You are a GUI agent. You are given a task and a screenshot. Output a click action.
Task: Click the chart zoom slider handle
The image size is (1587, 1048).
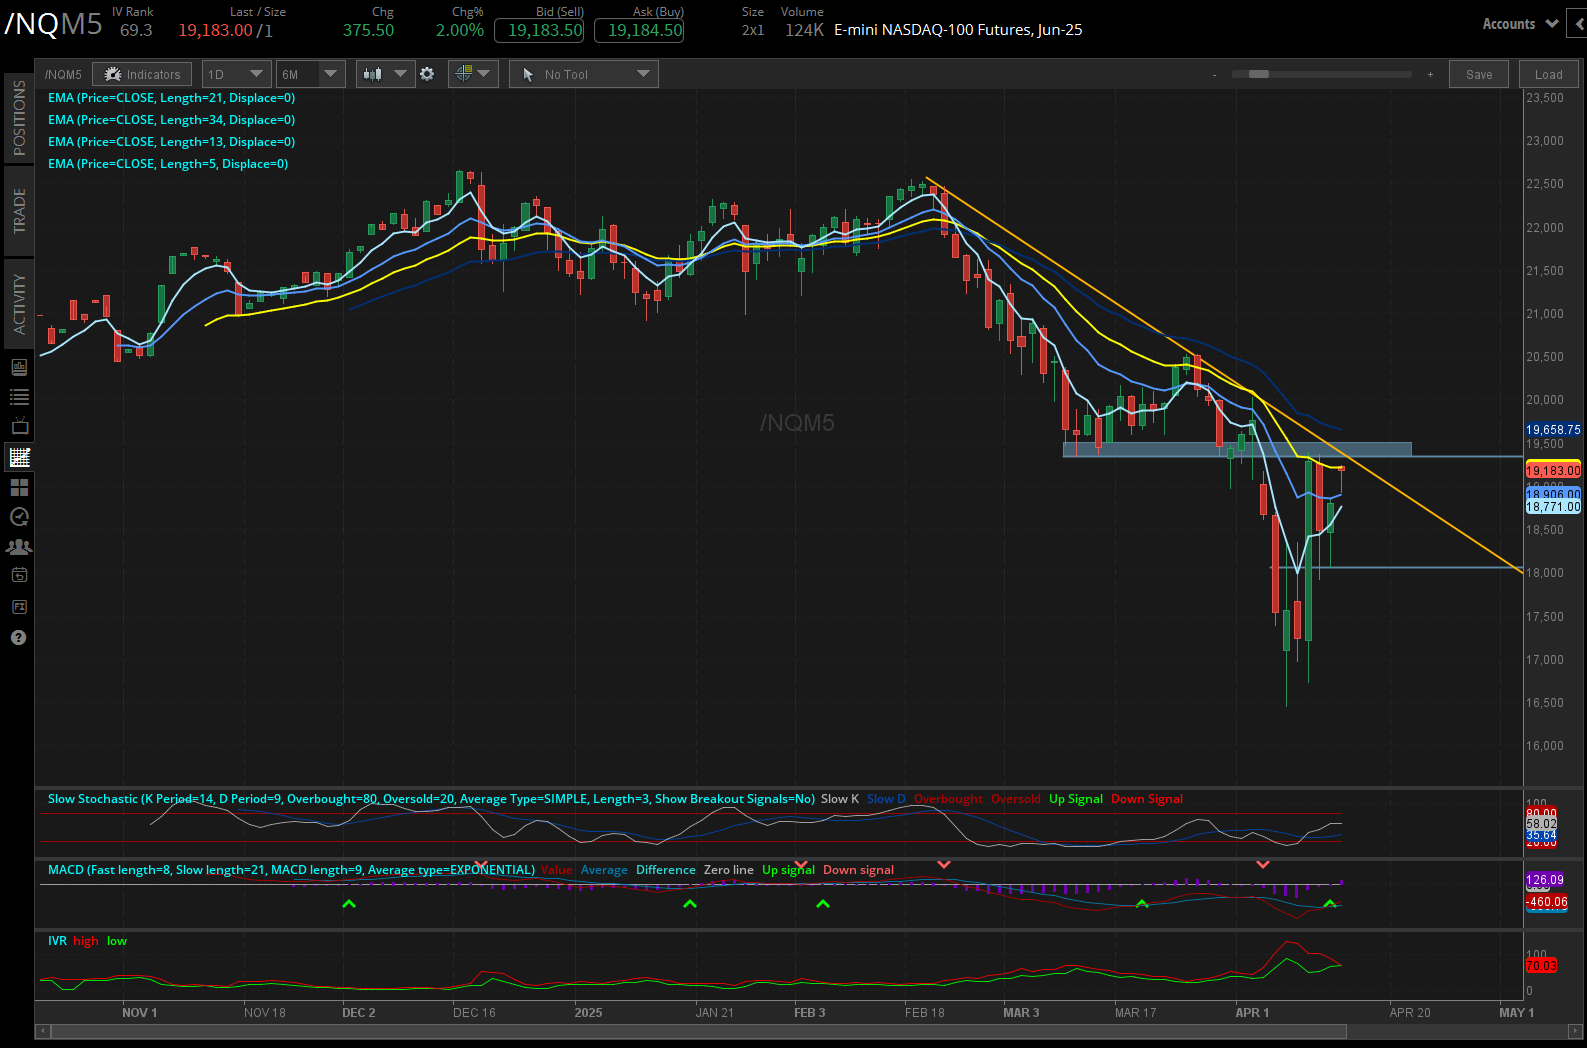click(1259, 74)
